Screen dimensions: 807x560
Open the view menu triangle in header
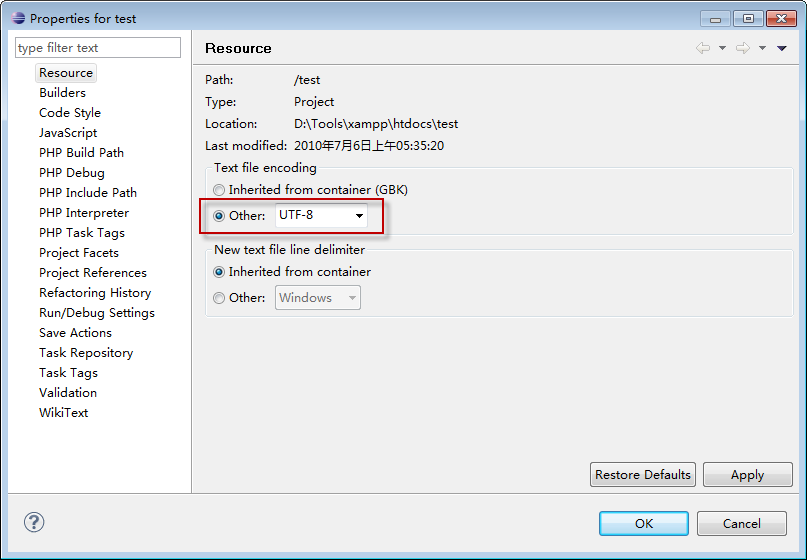(x=782, y=48)
